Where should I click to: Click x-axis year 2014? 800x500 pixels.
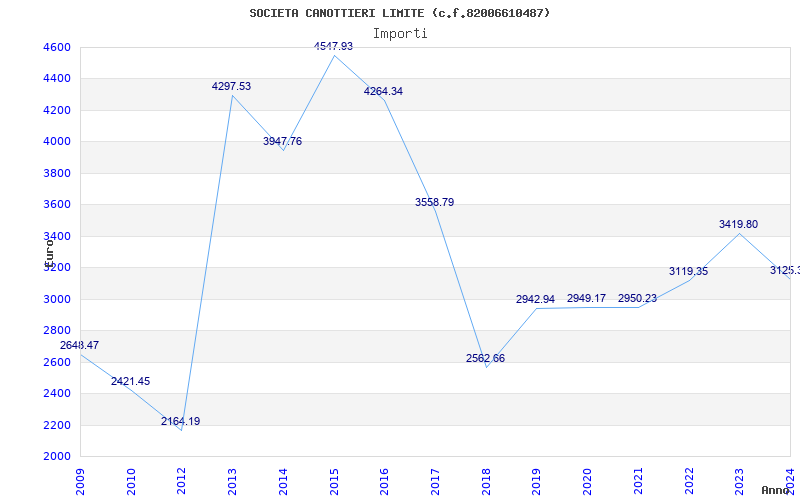283,482
